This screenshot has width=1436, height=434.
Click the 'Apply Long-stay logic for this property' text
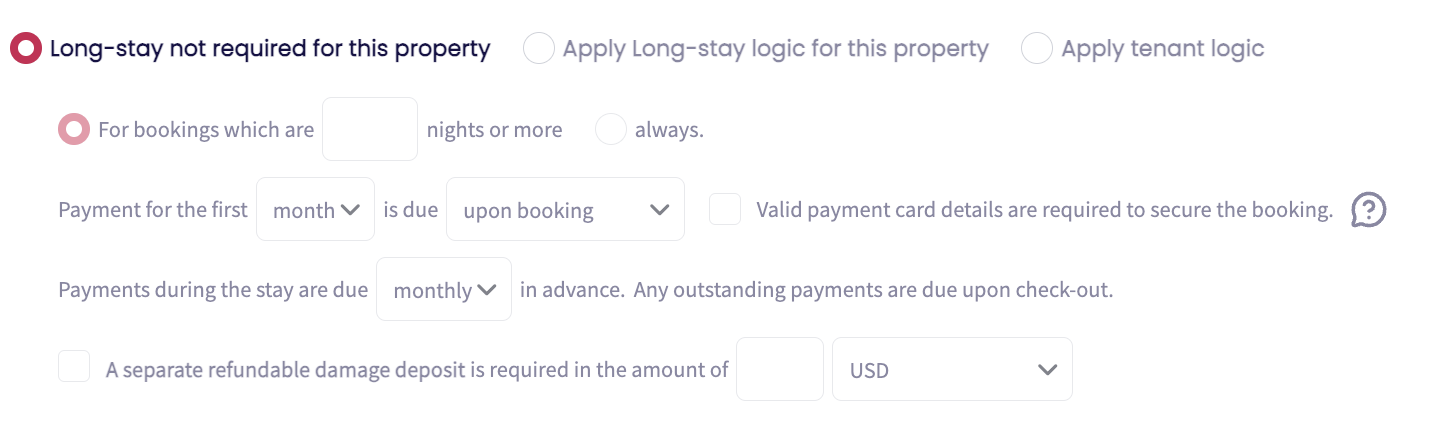click(775, 48)
